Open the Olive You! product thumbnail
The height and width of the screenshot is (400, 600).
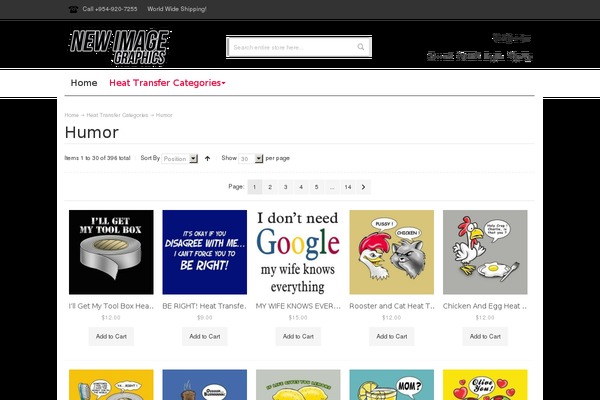pos(485,385)
